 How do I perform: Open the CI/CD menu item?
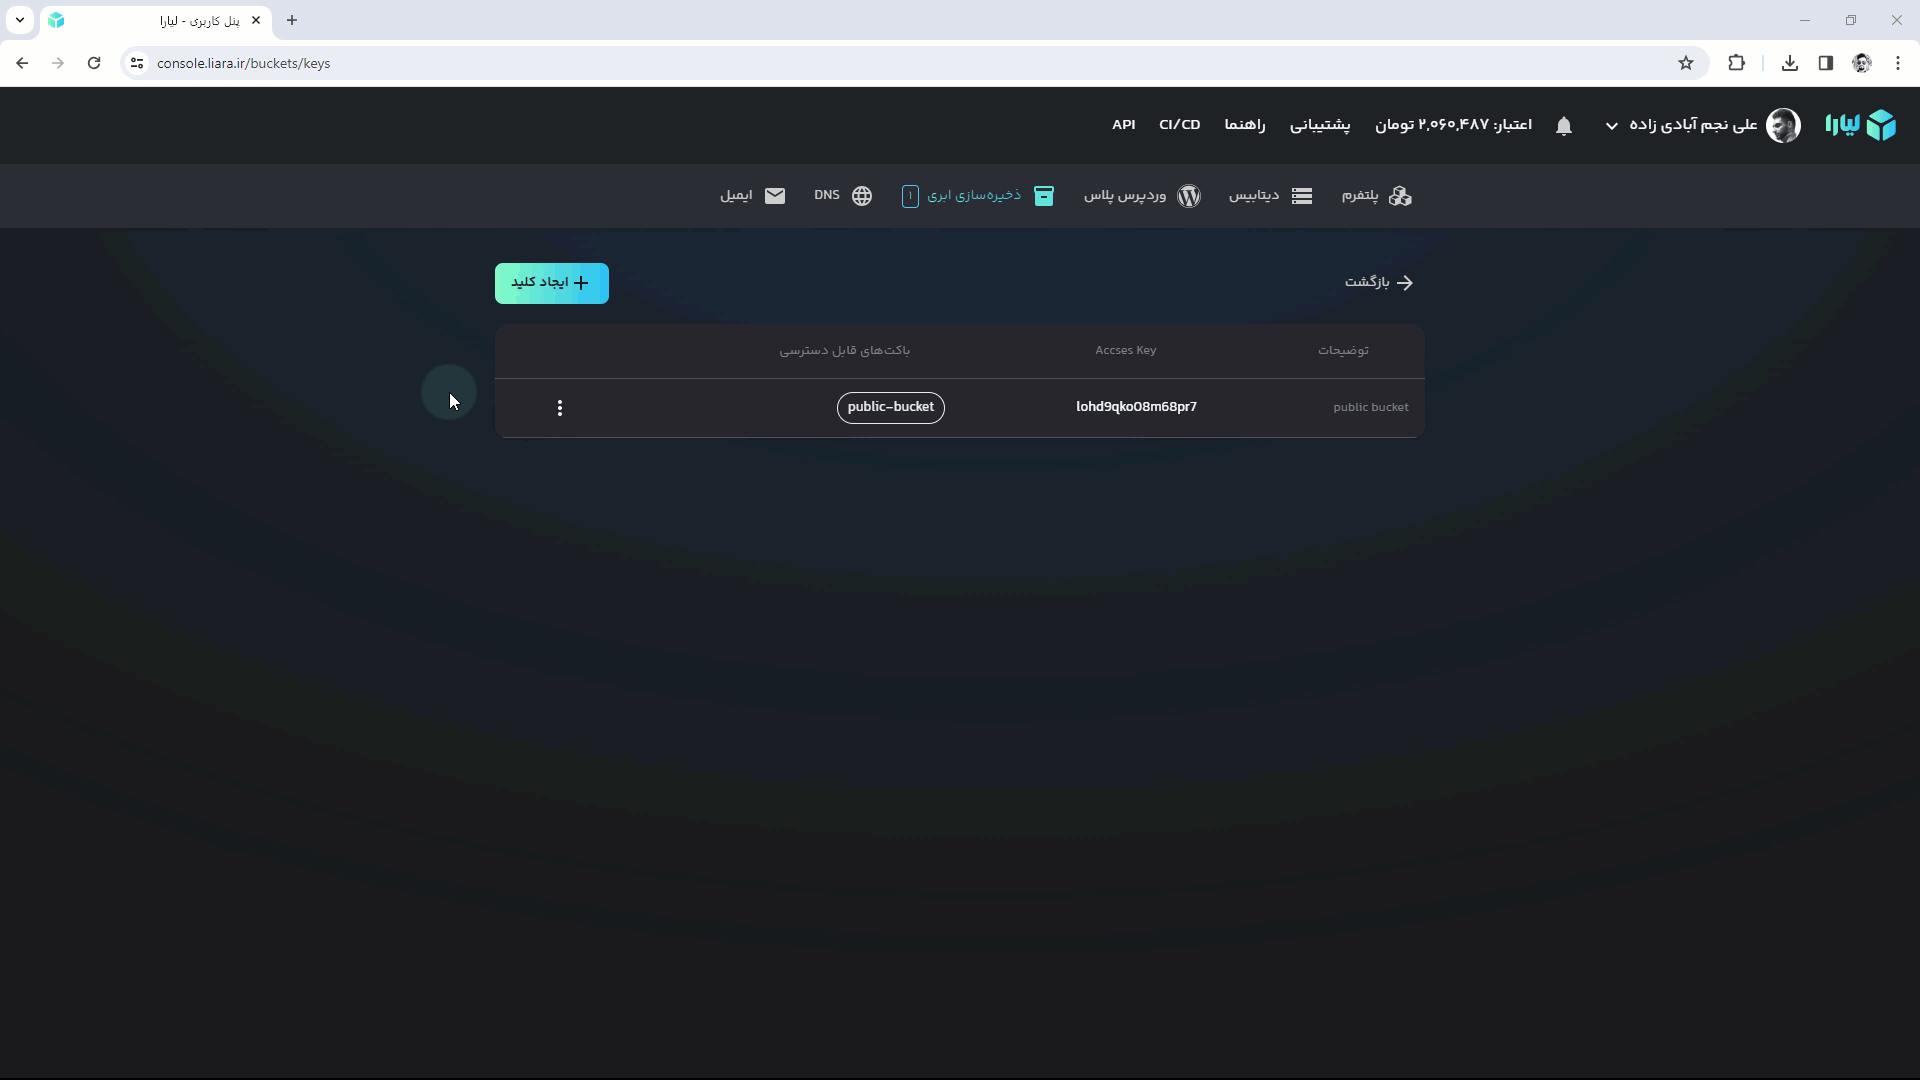1179,125
